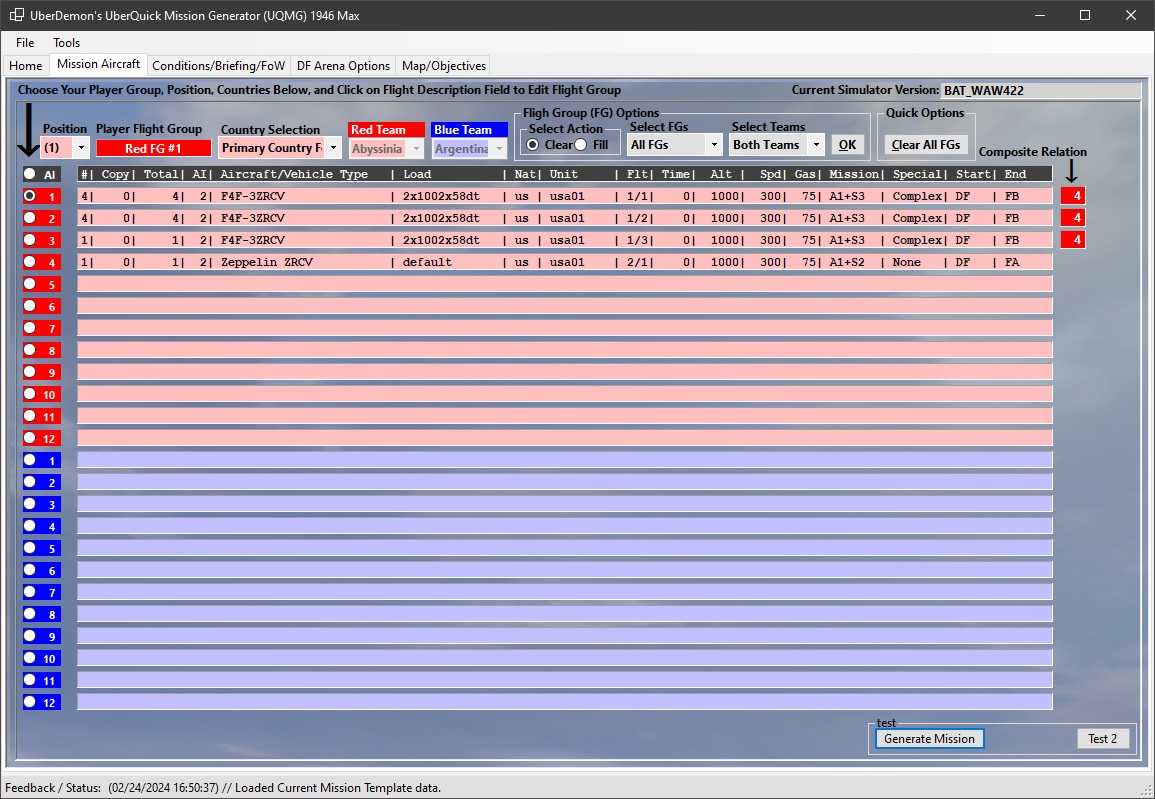Choose the Clear action radio button
Viewport: 1155px width, 799px height.
pos(533,144)
